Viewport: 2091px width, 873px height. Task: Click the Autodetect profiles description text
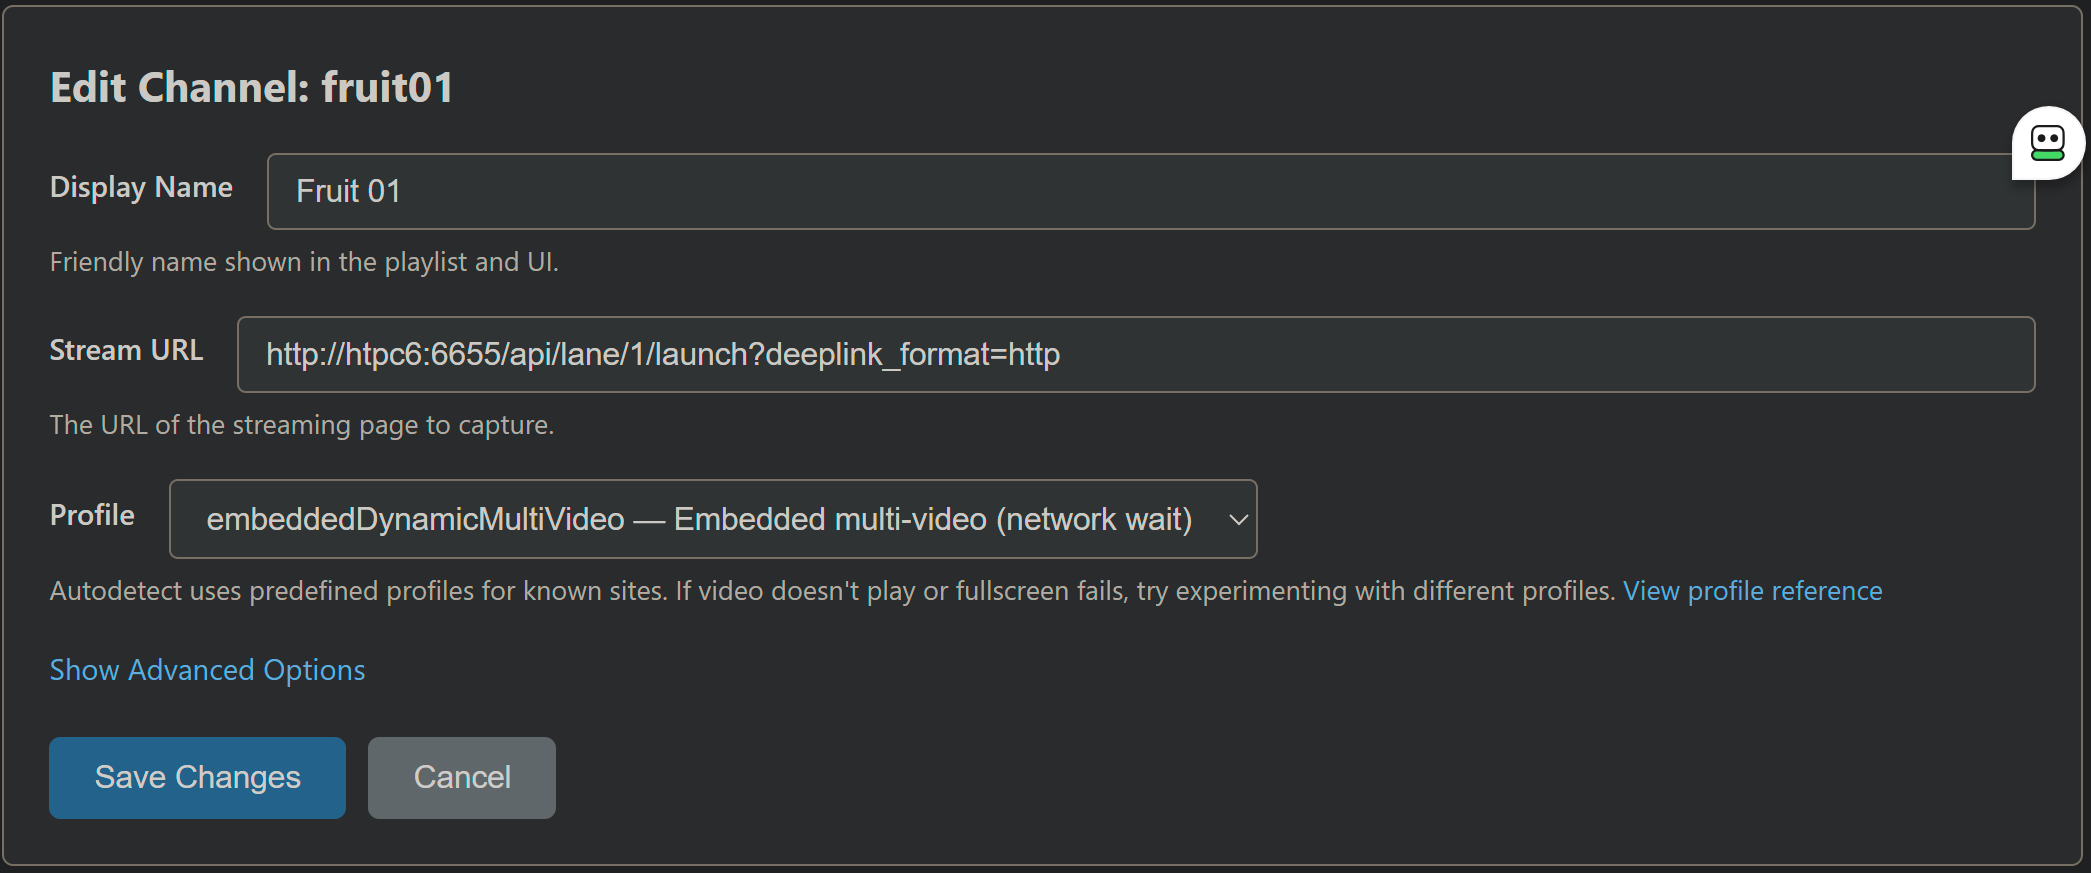(830, 591)
